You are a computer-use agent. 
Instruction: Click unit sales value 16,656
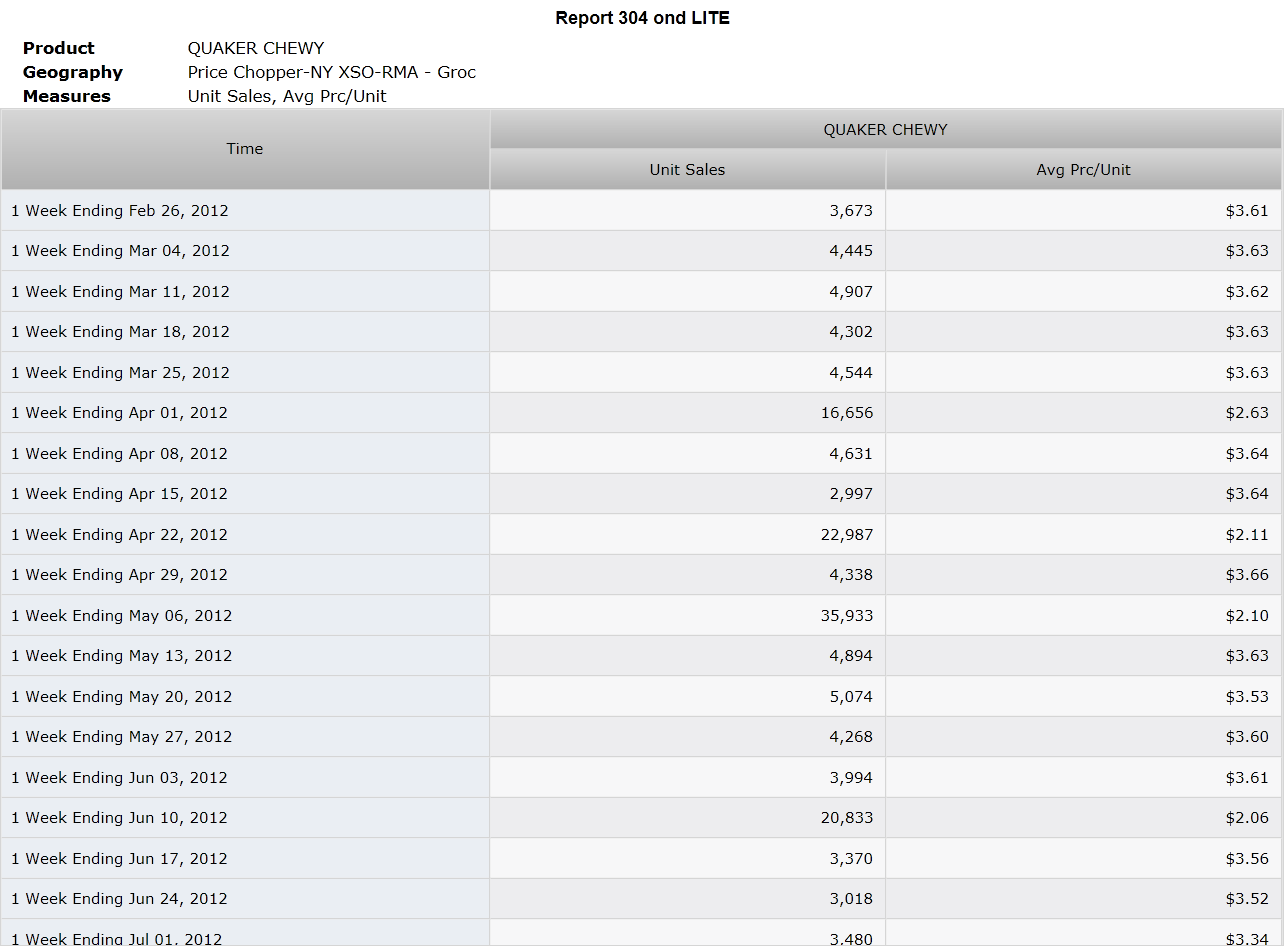(x=847, y=413)
